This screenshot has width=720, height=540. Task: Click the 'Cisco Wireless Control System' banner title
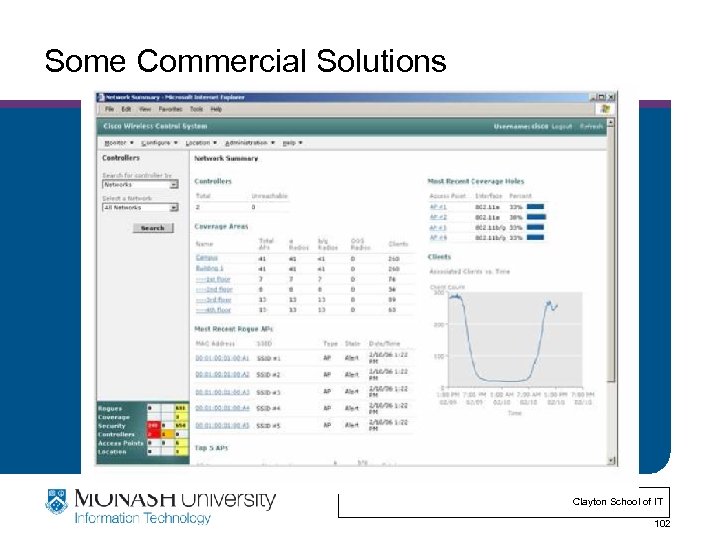click(x=155, y=126)
